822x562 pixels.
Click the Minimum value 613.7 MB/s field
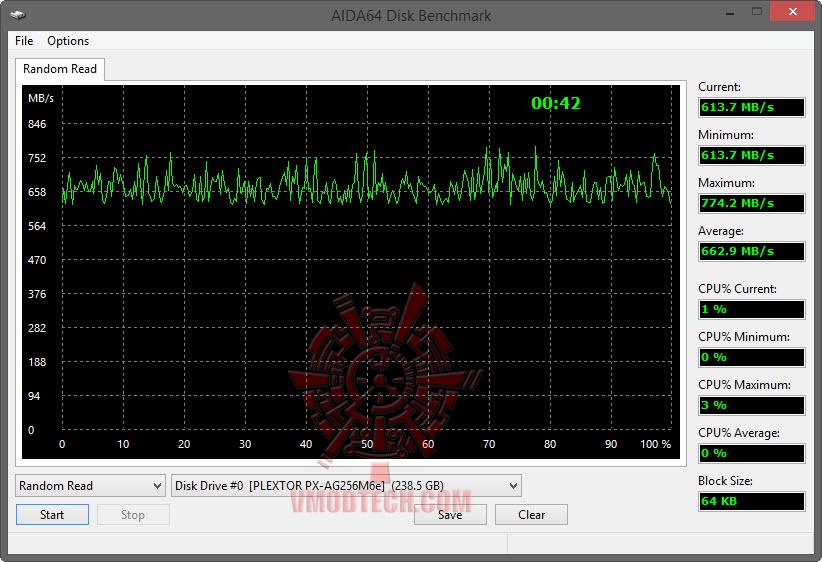point(752,156)
